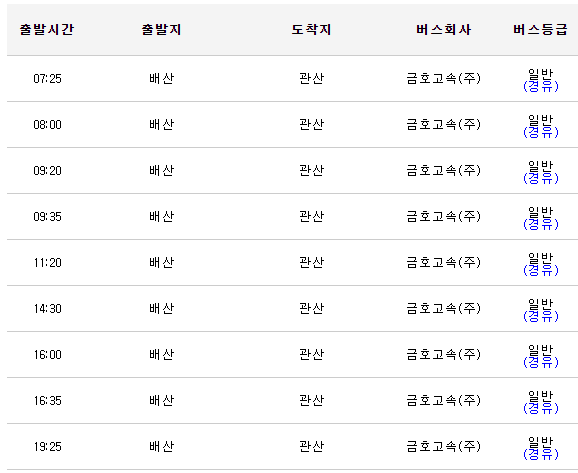Open the (경유) link for the 09:20 bus
The width and height of the screenshot is (578, 473).
point(541,178)
